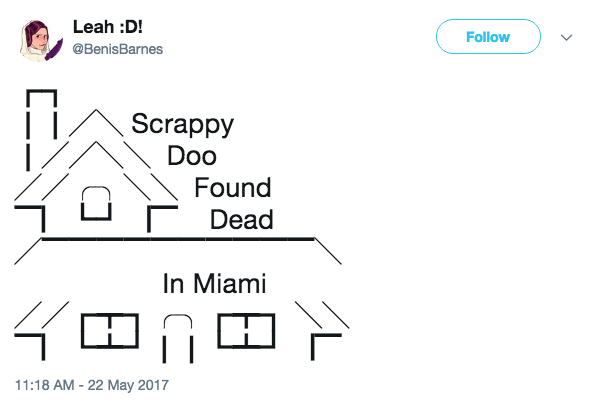Viewport: 595px width, 404px height.
Task: Click the In Miami text line
Action: [x=214, y=284]
